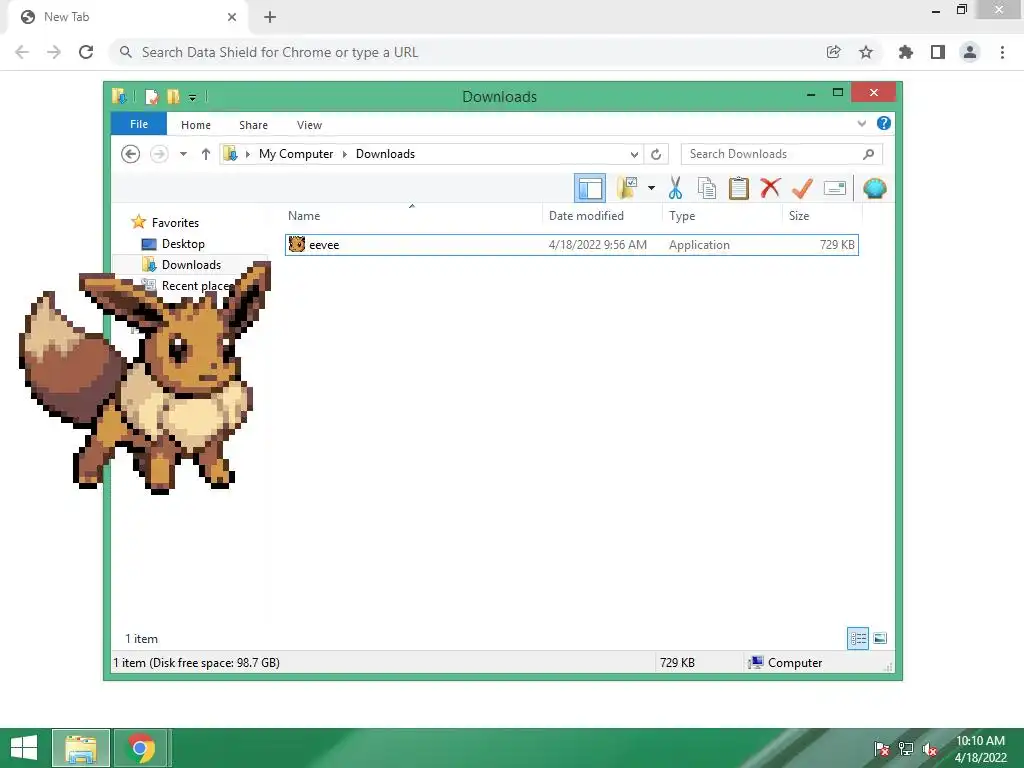Click the red X Delete icon

771,188
